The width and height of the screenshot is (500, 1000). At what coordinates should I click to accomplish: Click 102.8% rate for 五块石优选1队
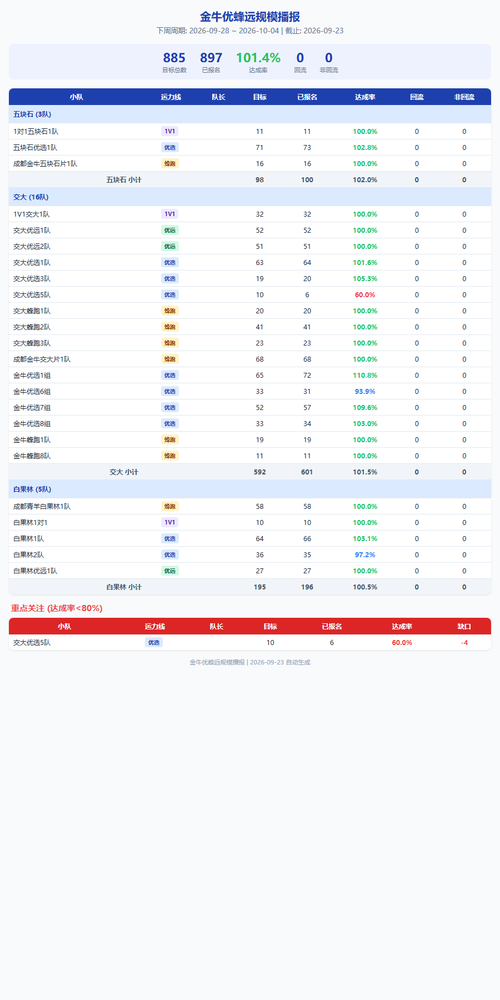tap(365, 147)
